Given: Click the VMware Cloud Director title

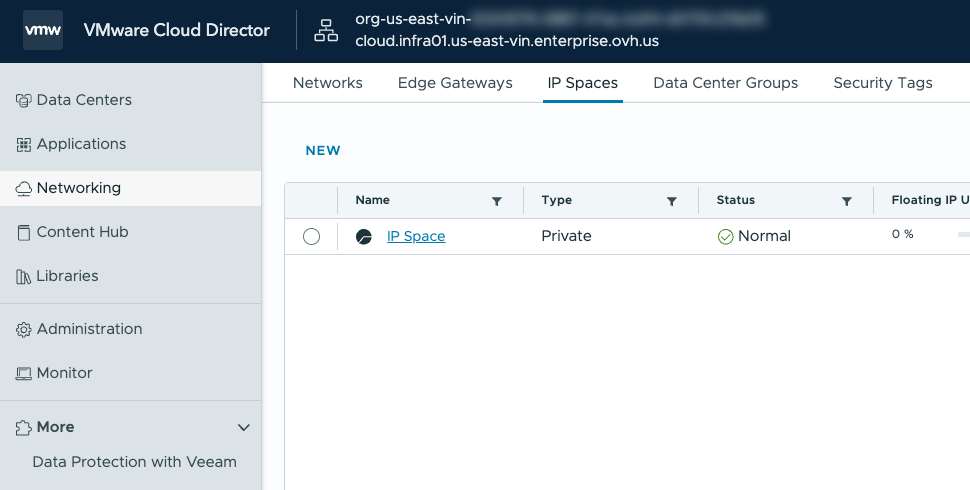Looking at the screenshot, I should [x=176, y=30].
